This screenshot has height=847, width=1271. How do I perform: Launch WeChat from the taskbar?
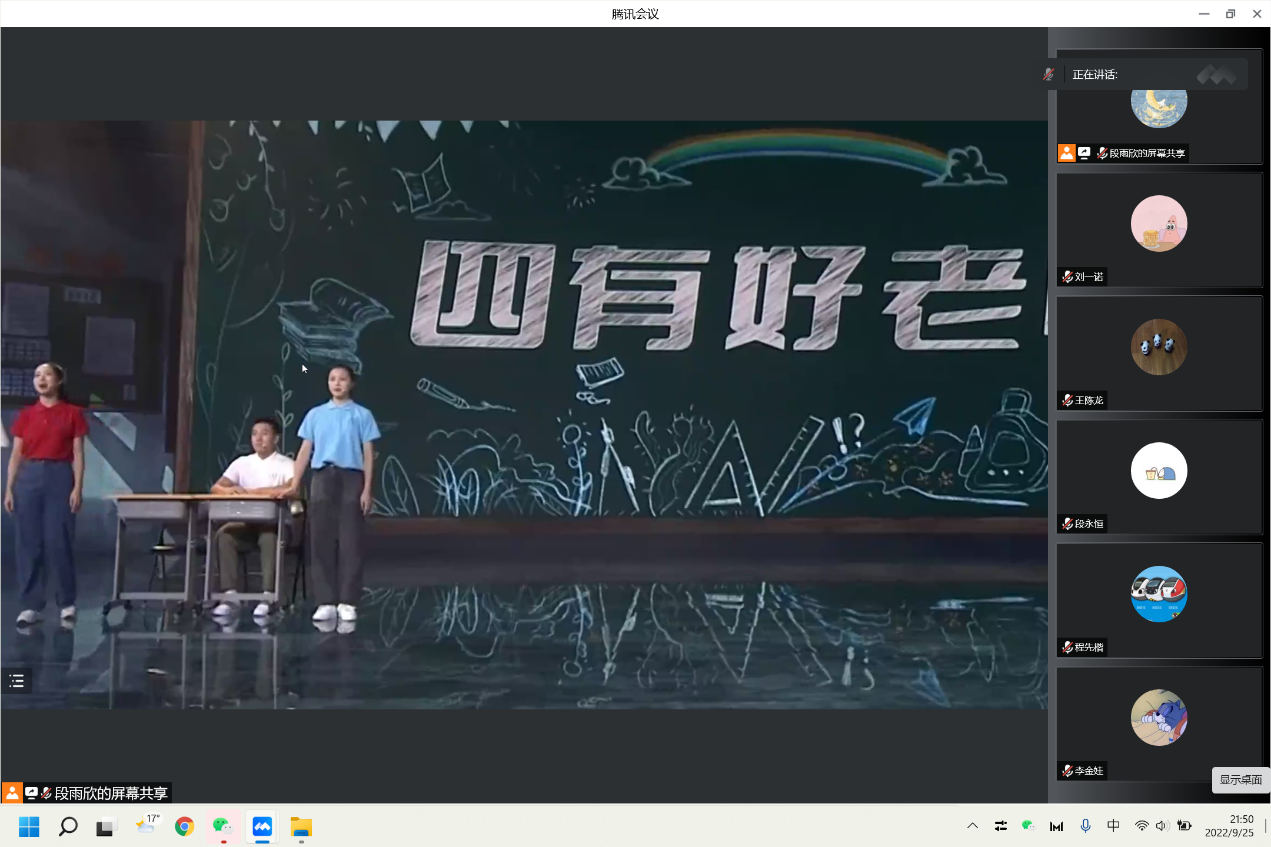point(221,827)
